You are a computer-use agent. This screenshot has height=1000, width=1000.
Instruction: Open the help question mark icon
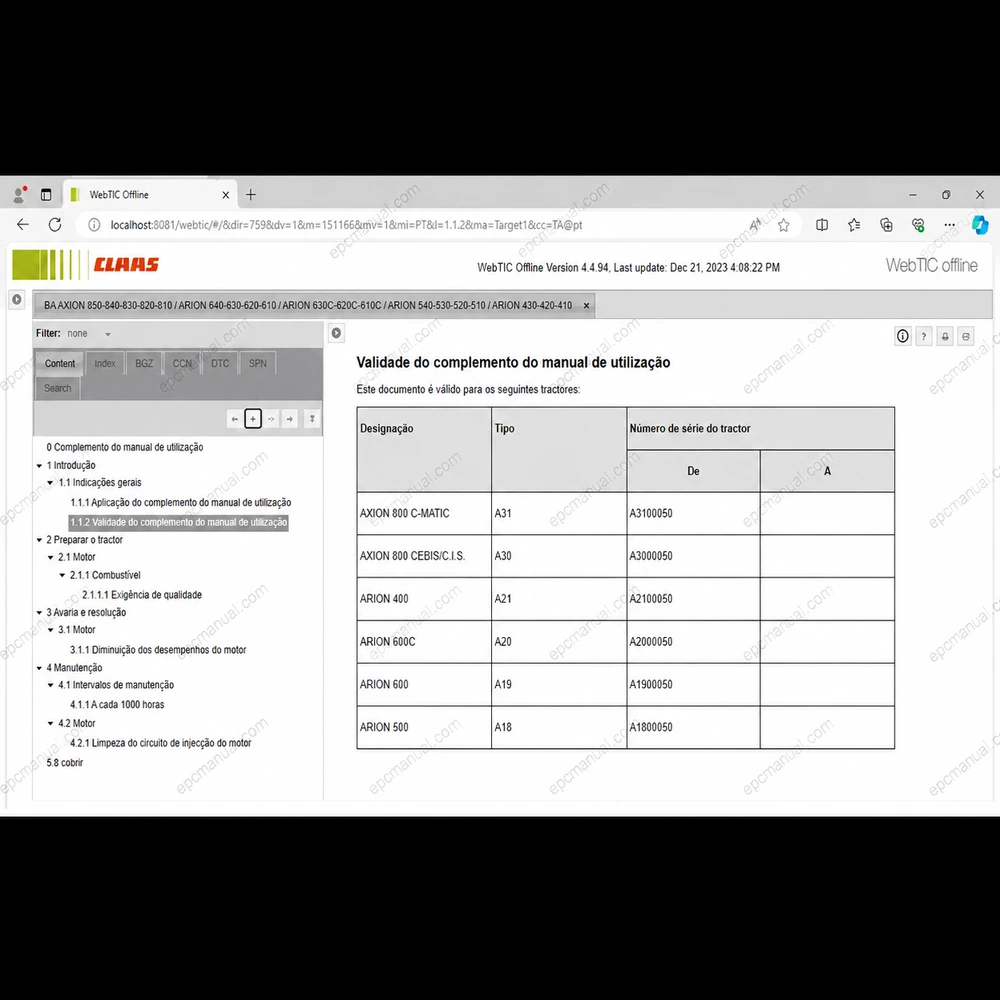[923, 336]
